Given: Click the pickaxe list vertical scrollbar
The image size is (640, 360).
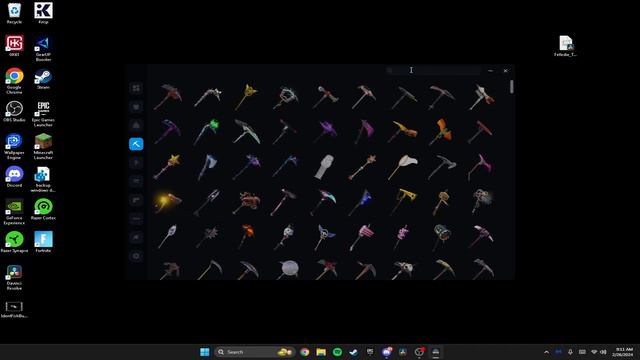Looking at the screenshot, I should (x=511, y=86).
